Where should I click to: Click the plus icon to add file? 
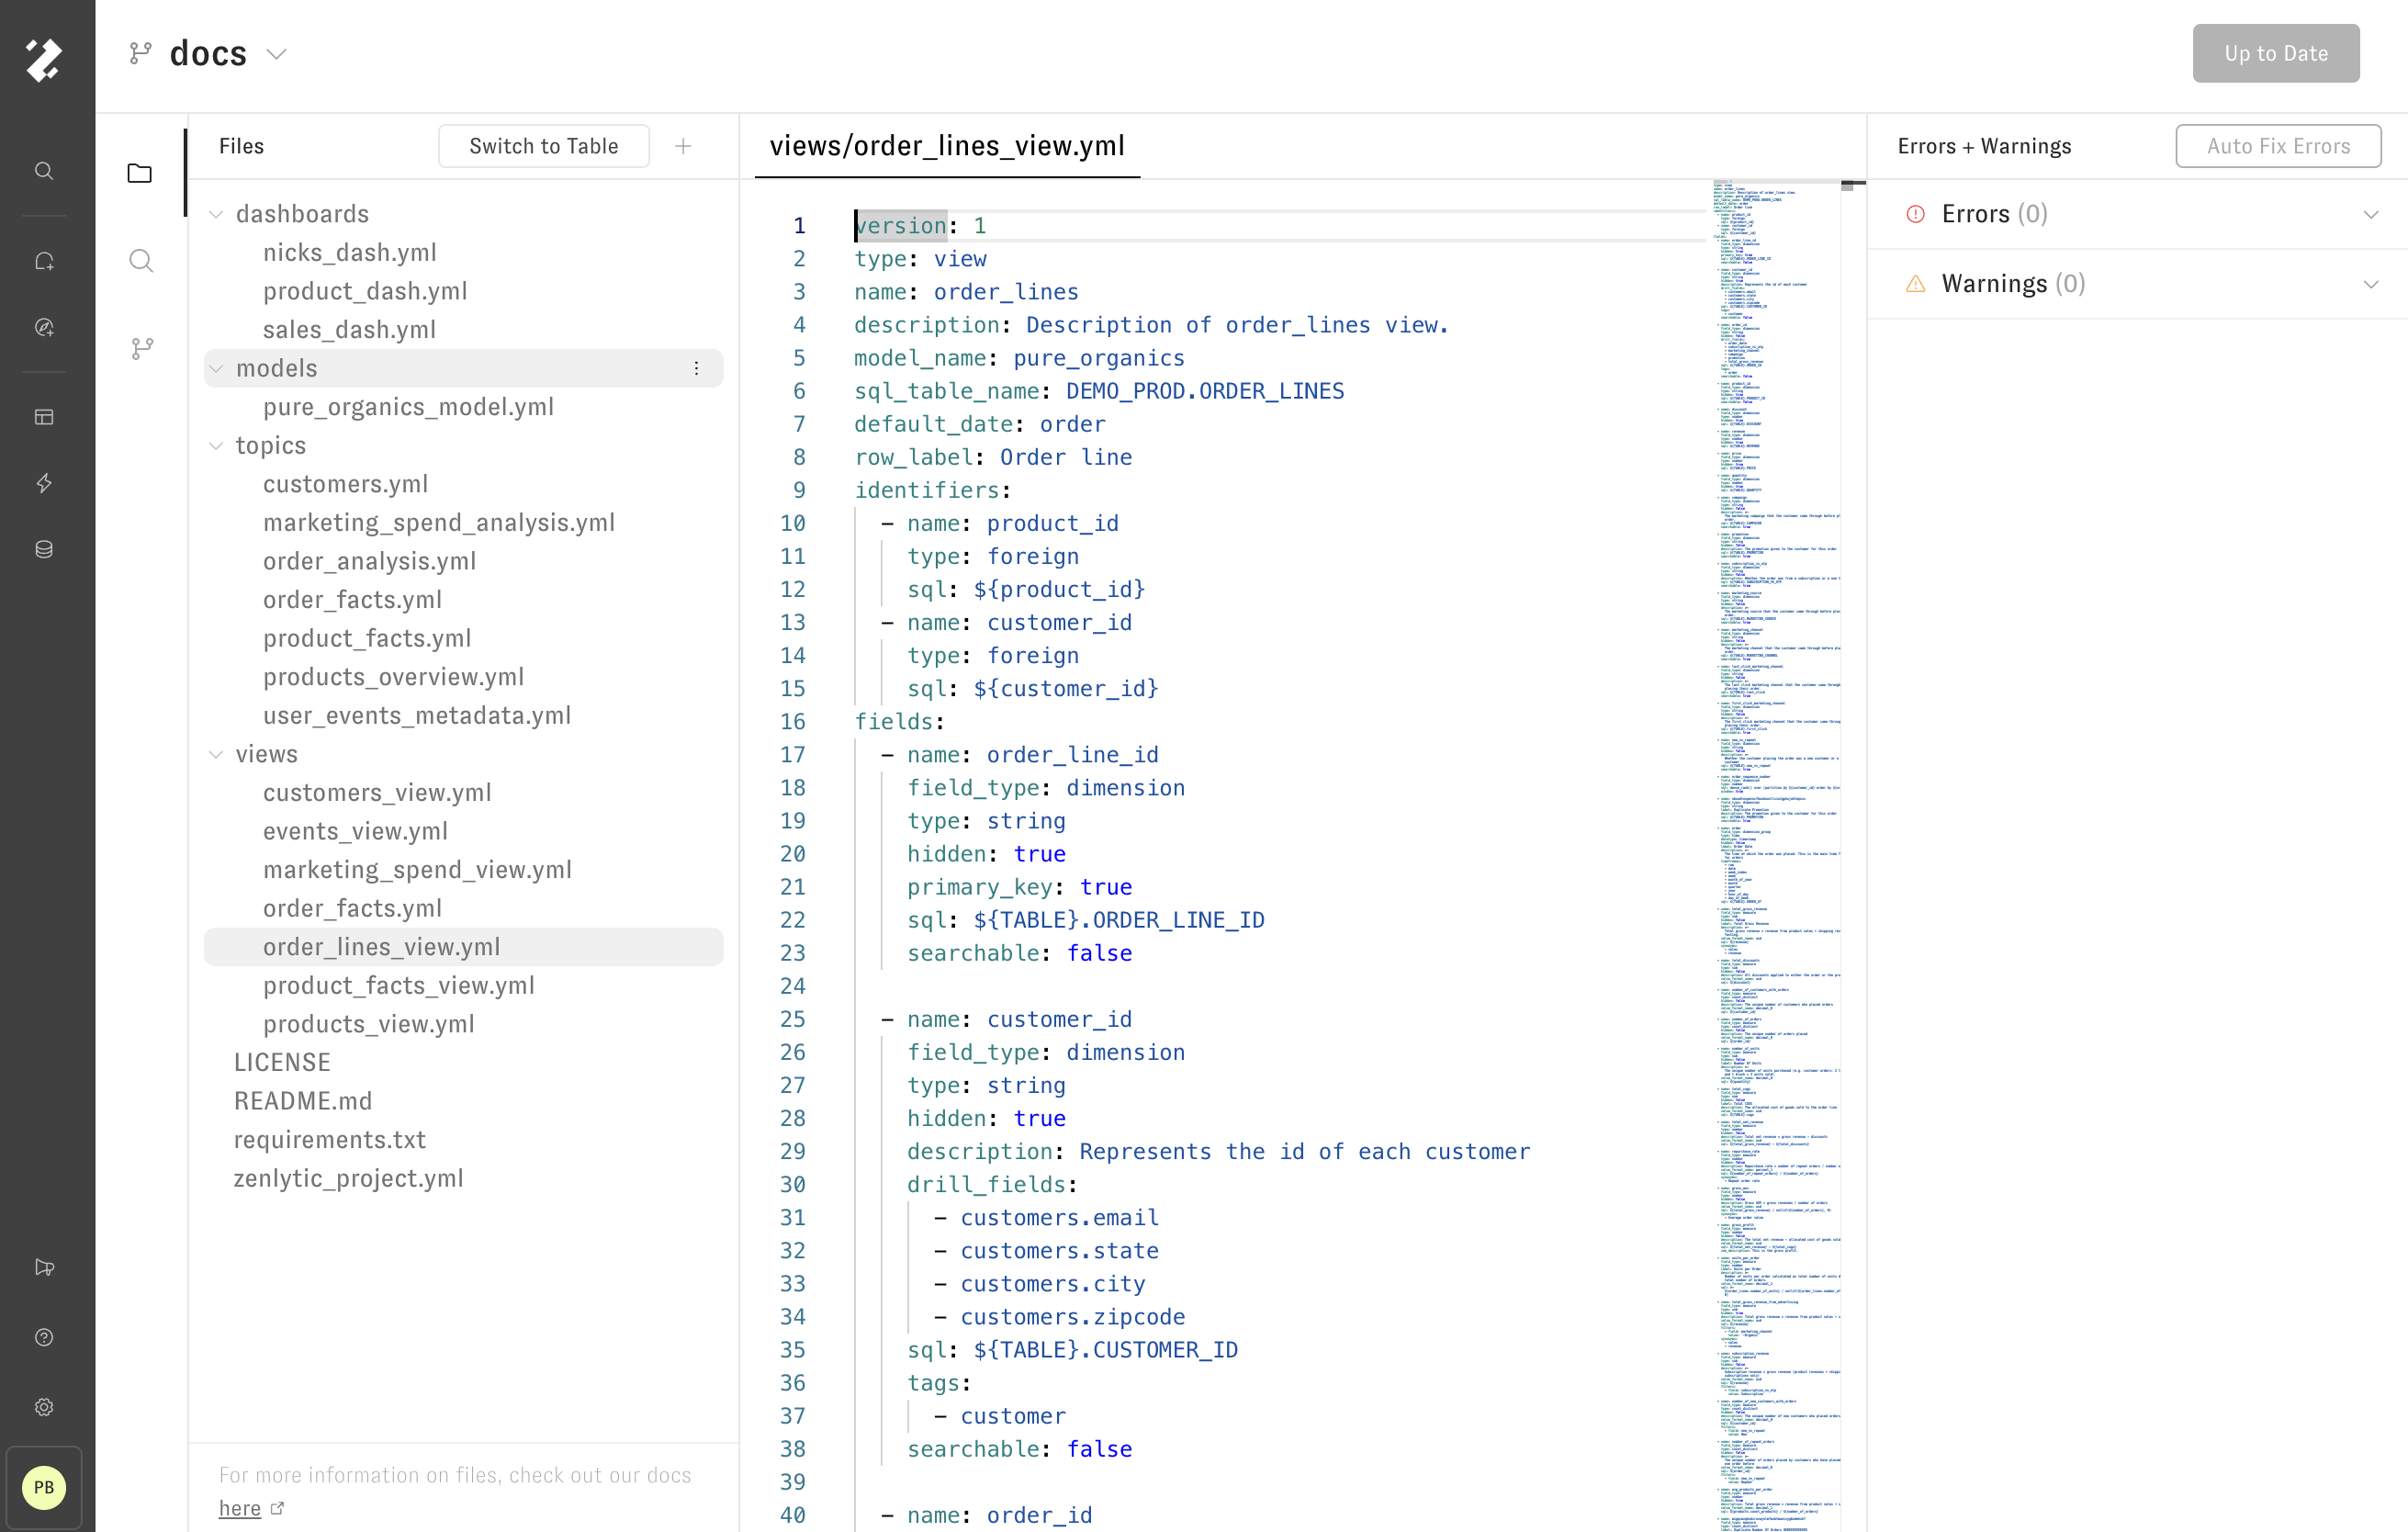pyautogui.click(x=683, y=146)
